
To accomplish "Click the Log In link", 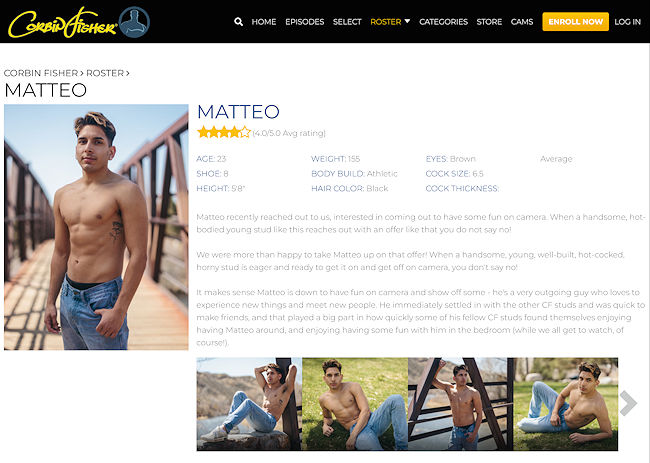I will coord(628,22).
